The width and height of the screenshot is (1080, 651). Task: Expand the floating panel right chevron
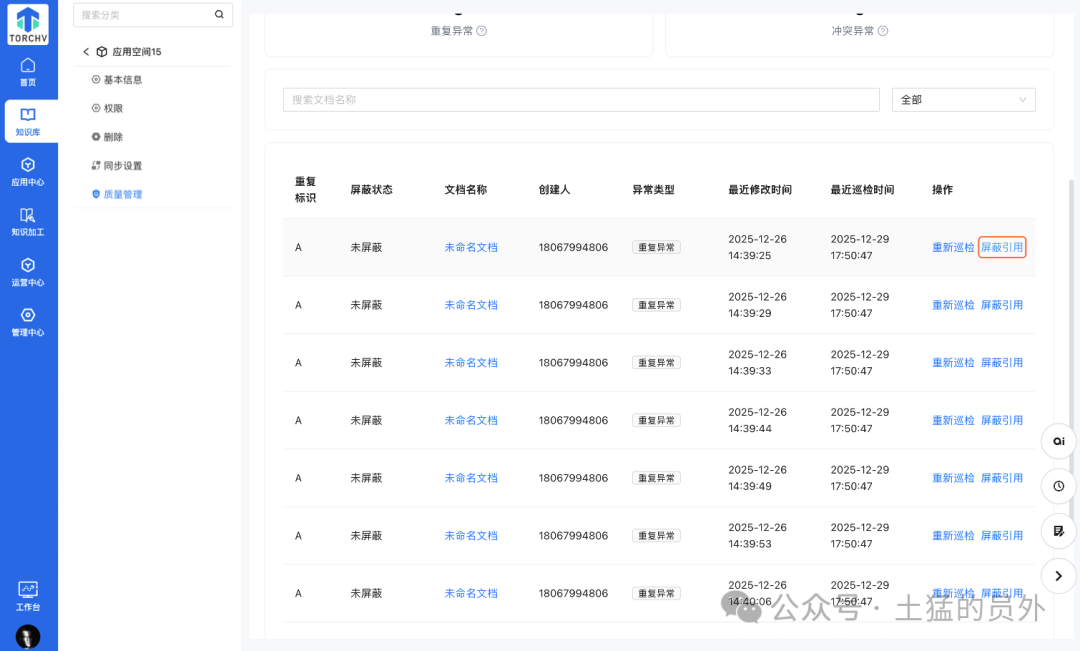pos(1059,576)
